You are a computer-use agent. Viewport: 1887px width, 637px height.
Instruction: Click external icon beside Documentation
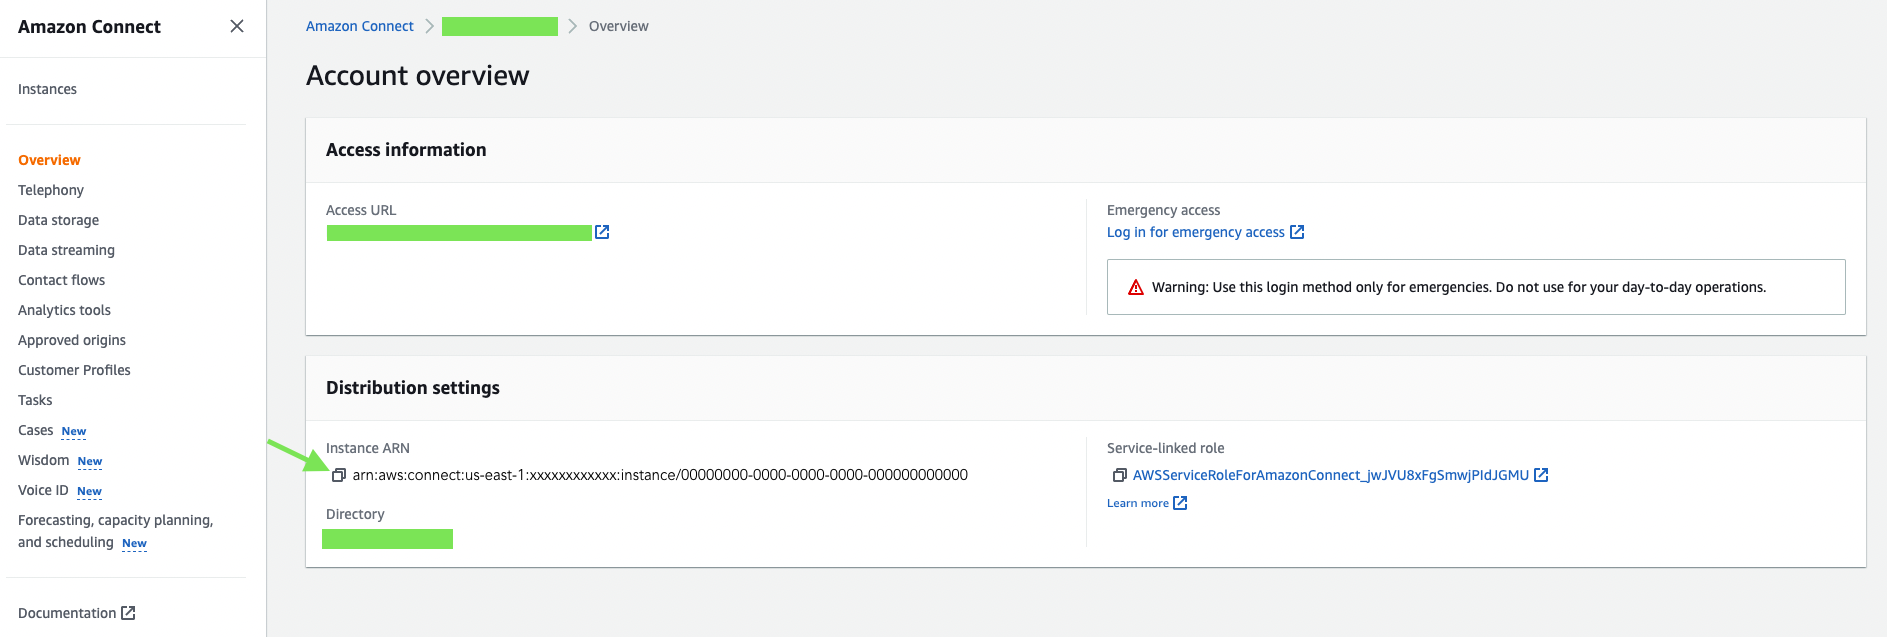click(128, 613)
